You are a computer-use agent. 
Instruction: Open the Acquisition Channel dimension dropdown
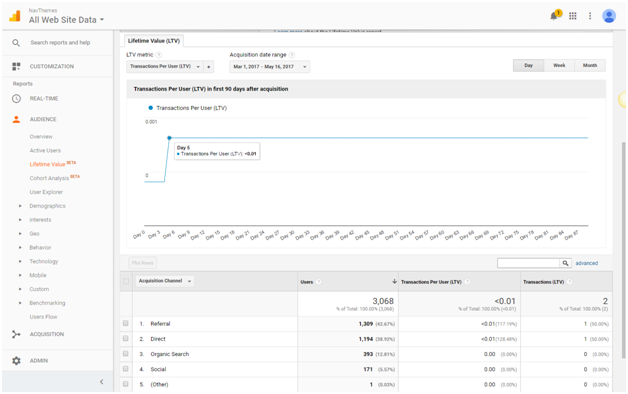(x=165, y=281)
